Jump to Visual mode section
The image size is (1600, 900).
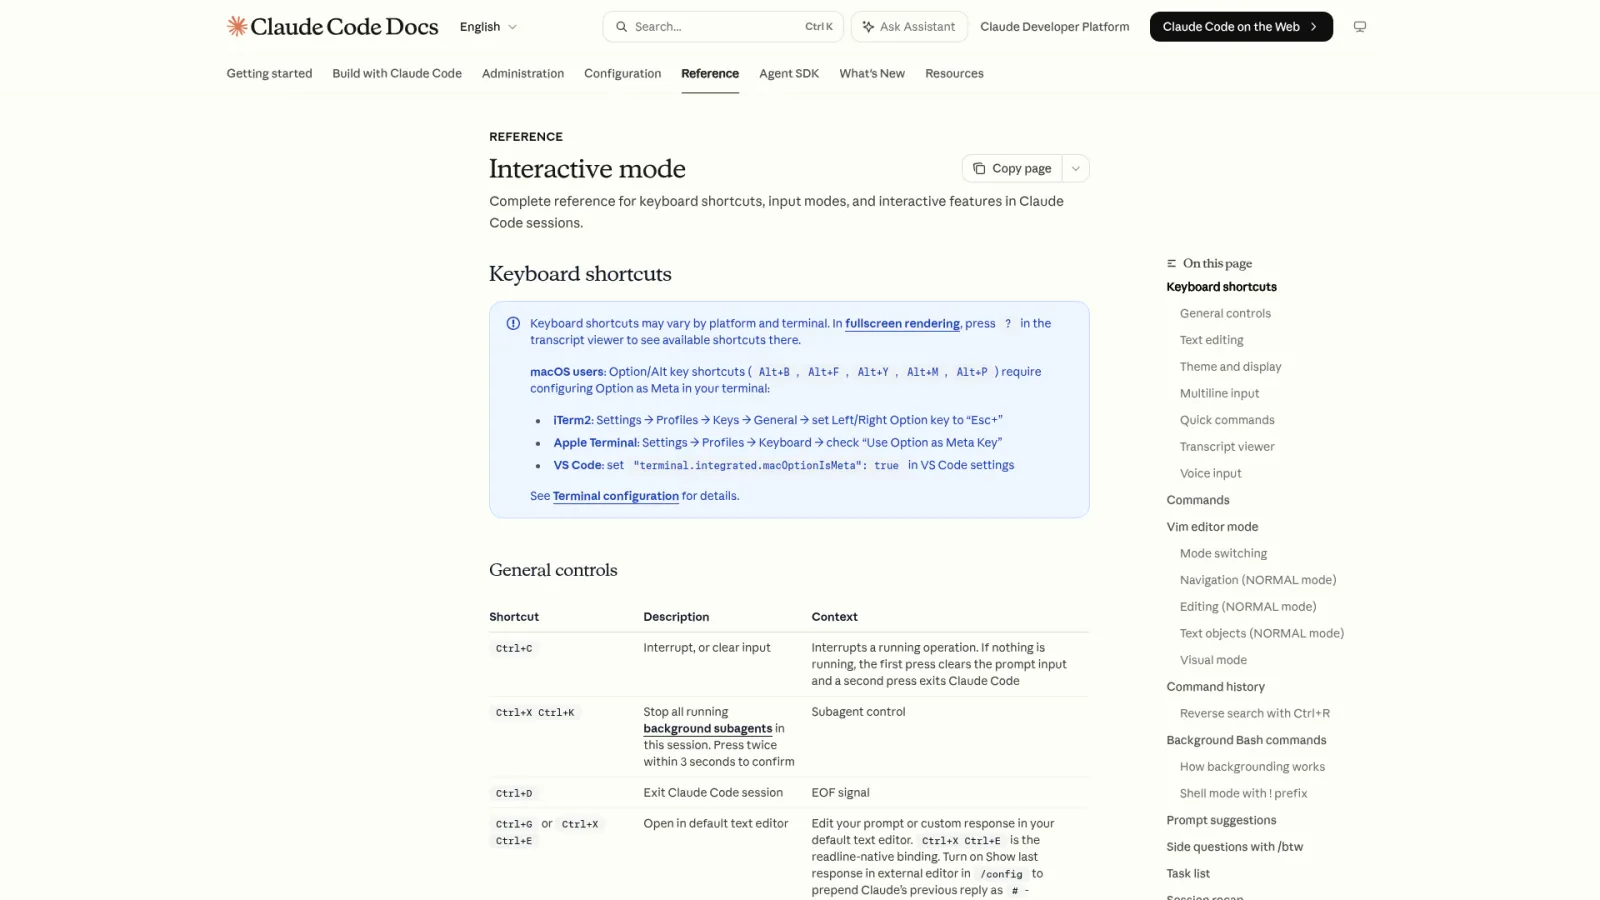(x=1213, y=661)
